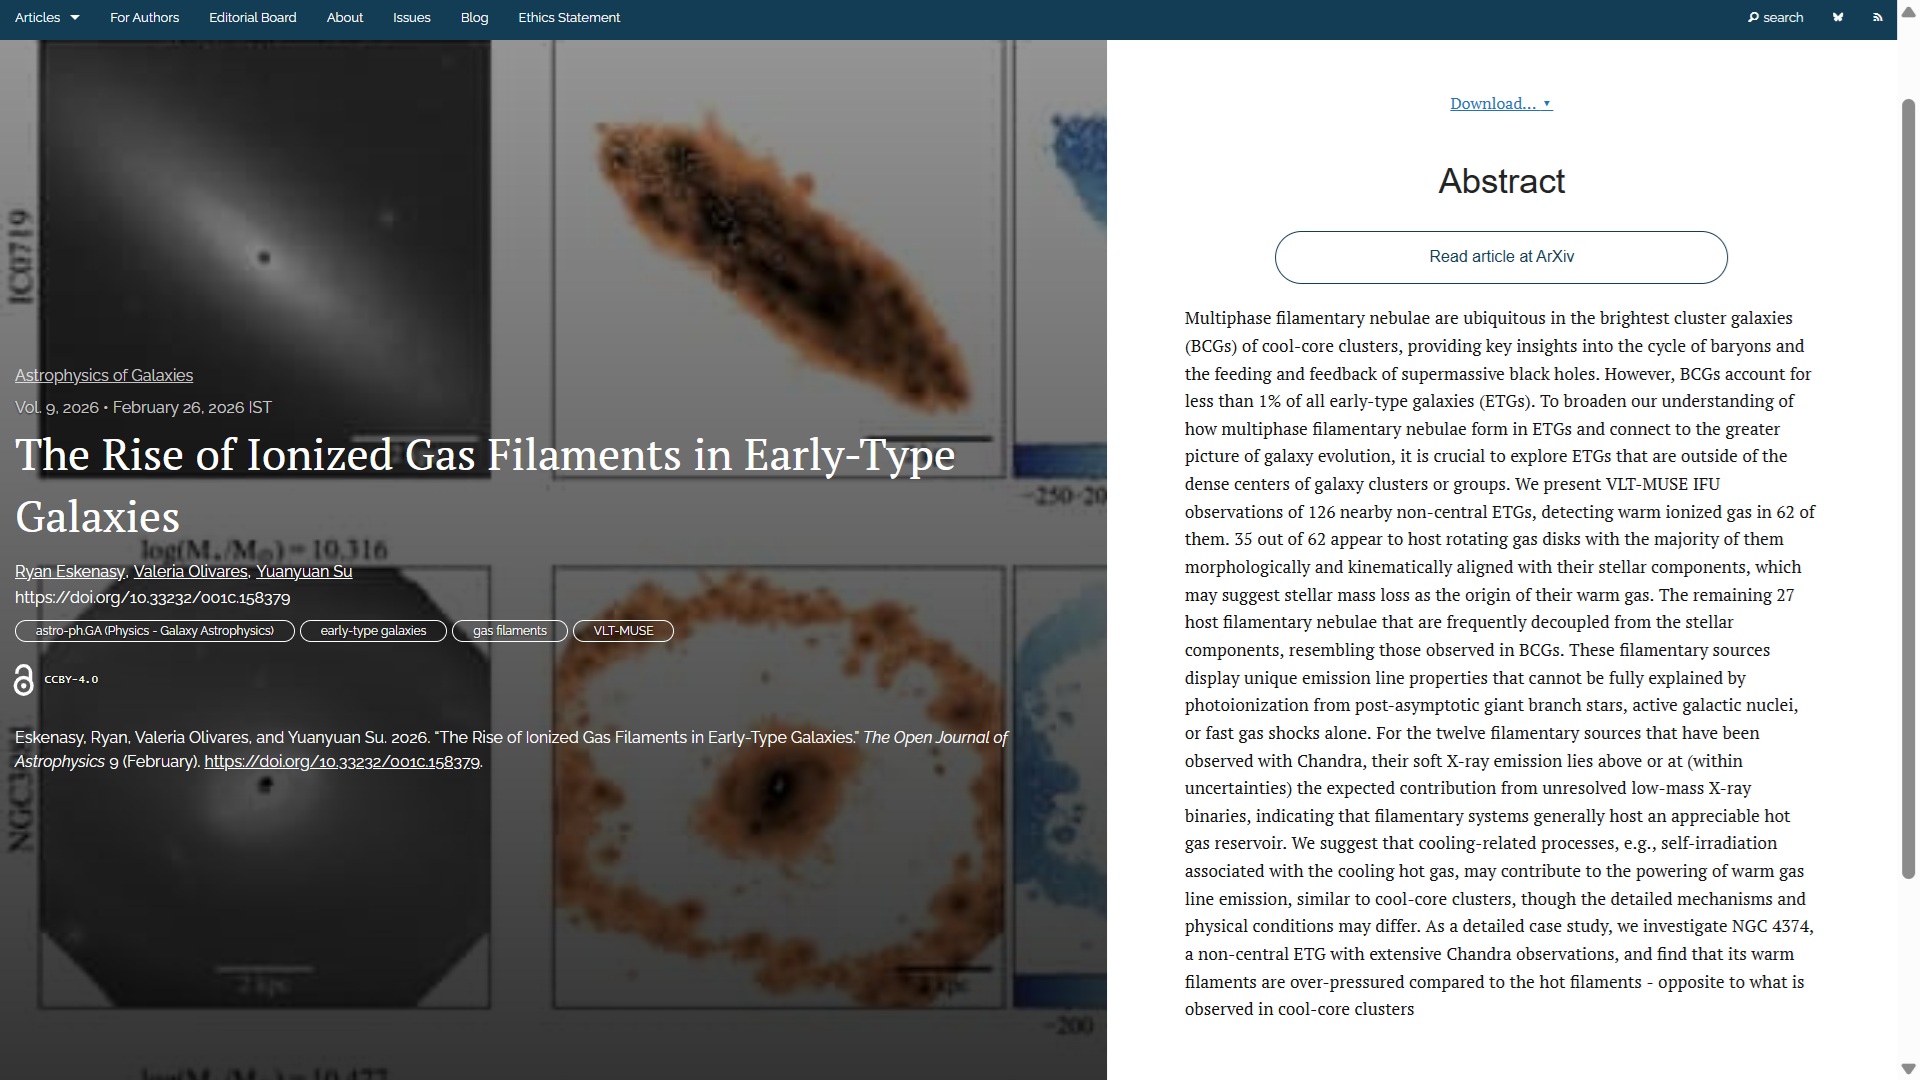The height and width of the screenshot is (1080, 1920).
Task: Open the Download dropdown
Action: [x=1500, y=104]
